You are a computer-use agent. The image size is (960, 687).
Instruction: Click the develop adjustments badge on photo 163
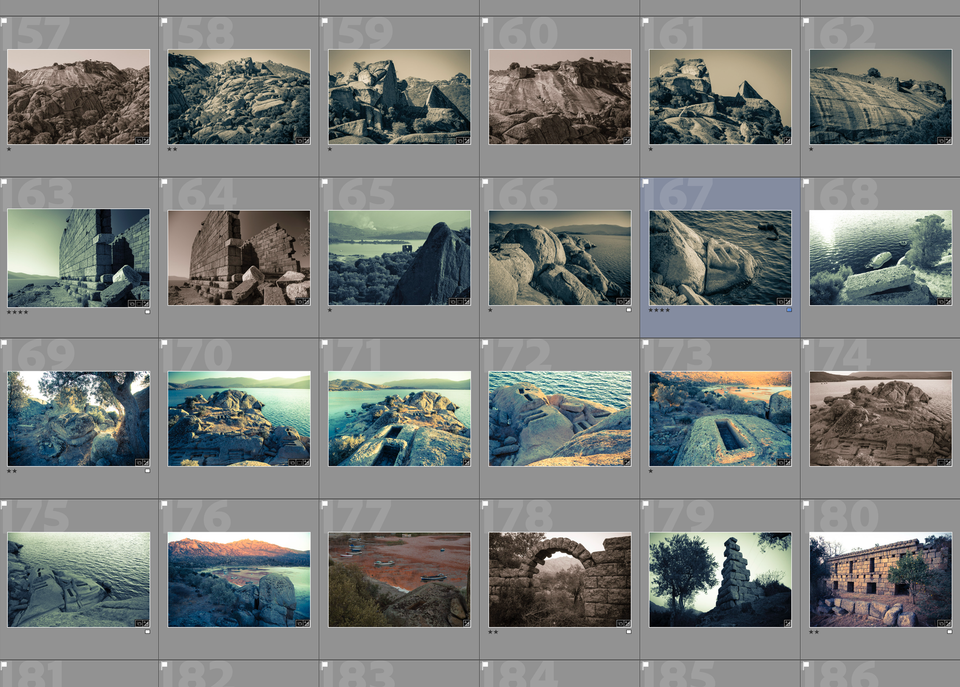pyautogui.click(x=146, y=302)
